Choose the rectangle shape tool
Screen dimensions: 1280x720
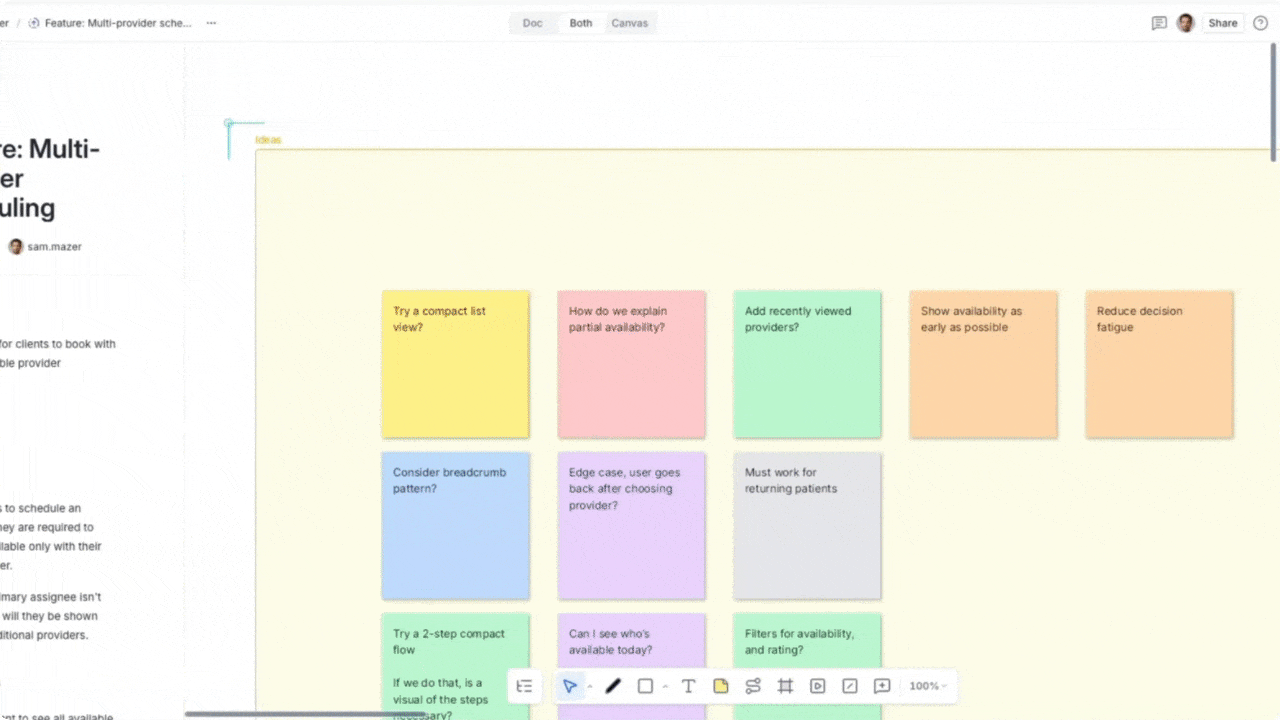645,686
